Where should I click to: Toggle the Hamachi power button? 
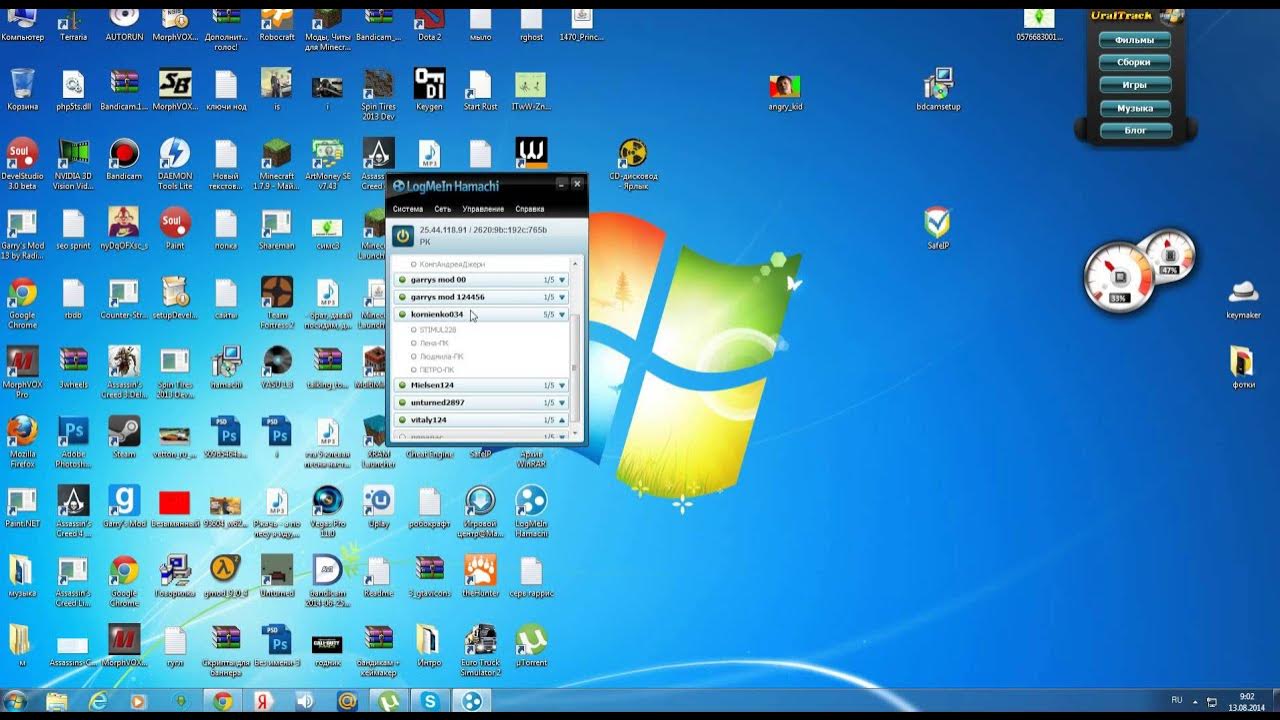(x=402, y=236)
